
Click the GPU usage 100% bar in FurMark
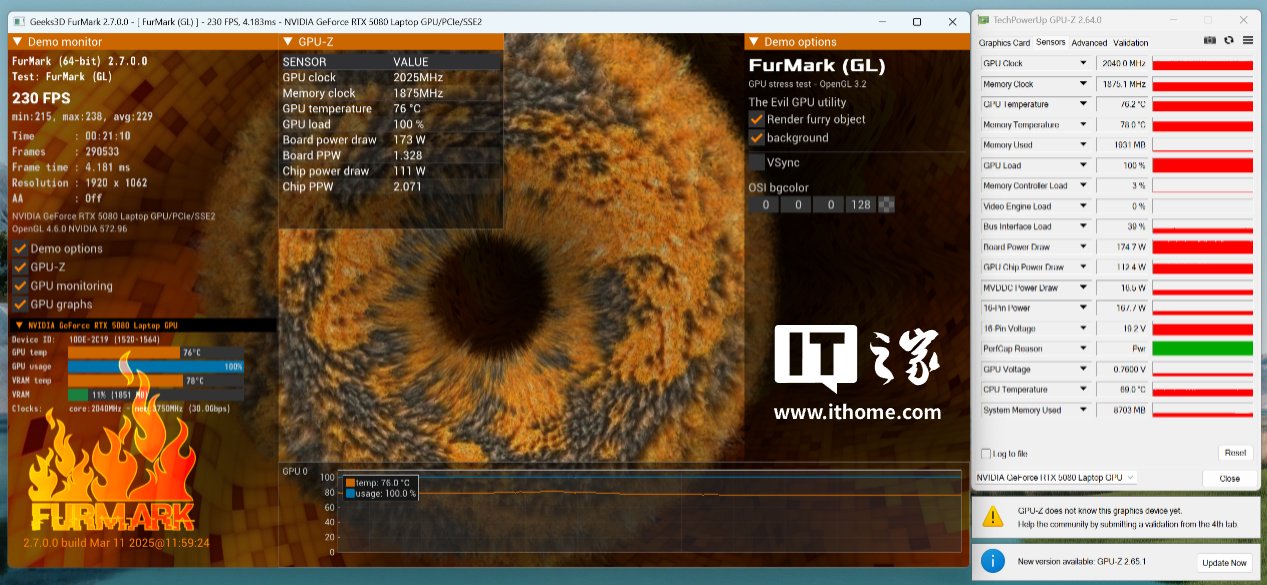(x=156, y=367)
